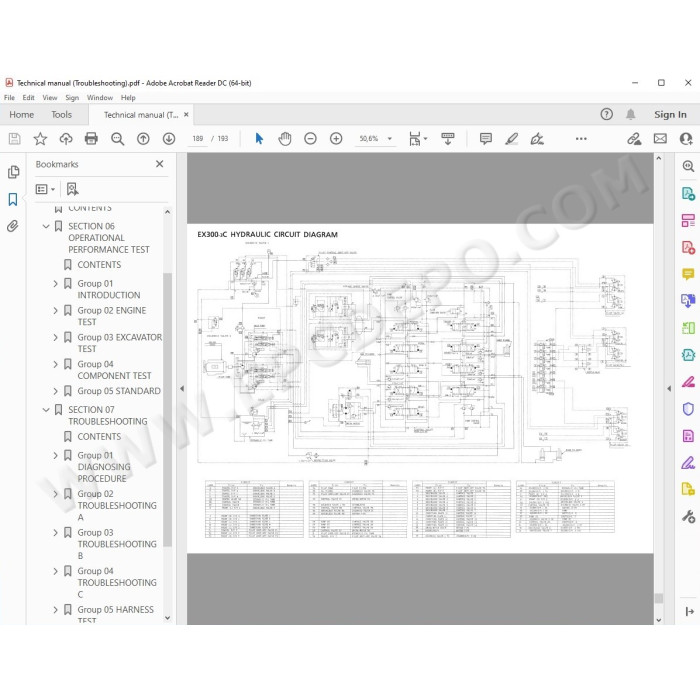This screenshot has height=700, width=700.
Task: Open the Sign document pen icon
Action: [537, 139]
